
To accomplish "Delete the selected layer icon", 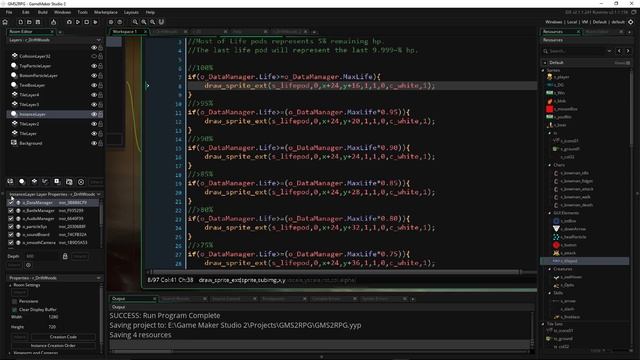I will point(81,182).
